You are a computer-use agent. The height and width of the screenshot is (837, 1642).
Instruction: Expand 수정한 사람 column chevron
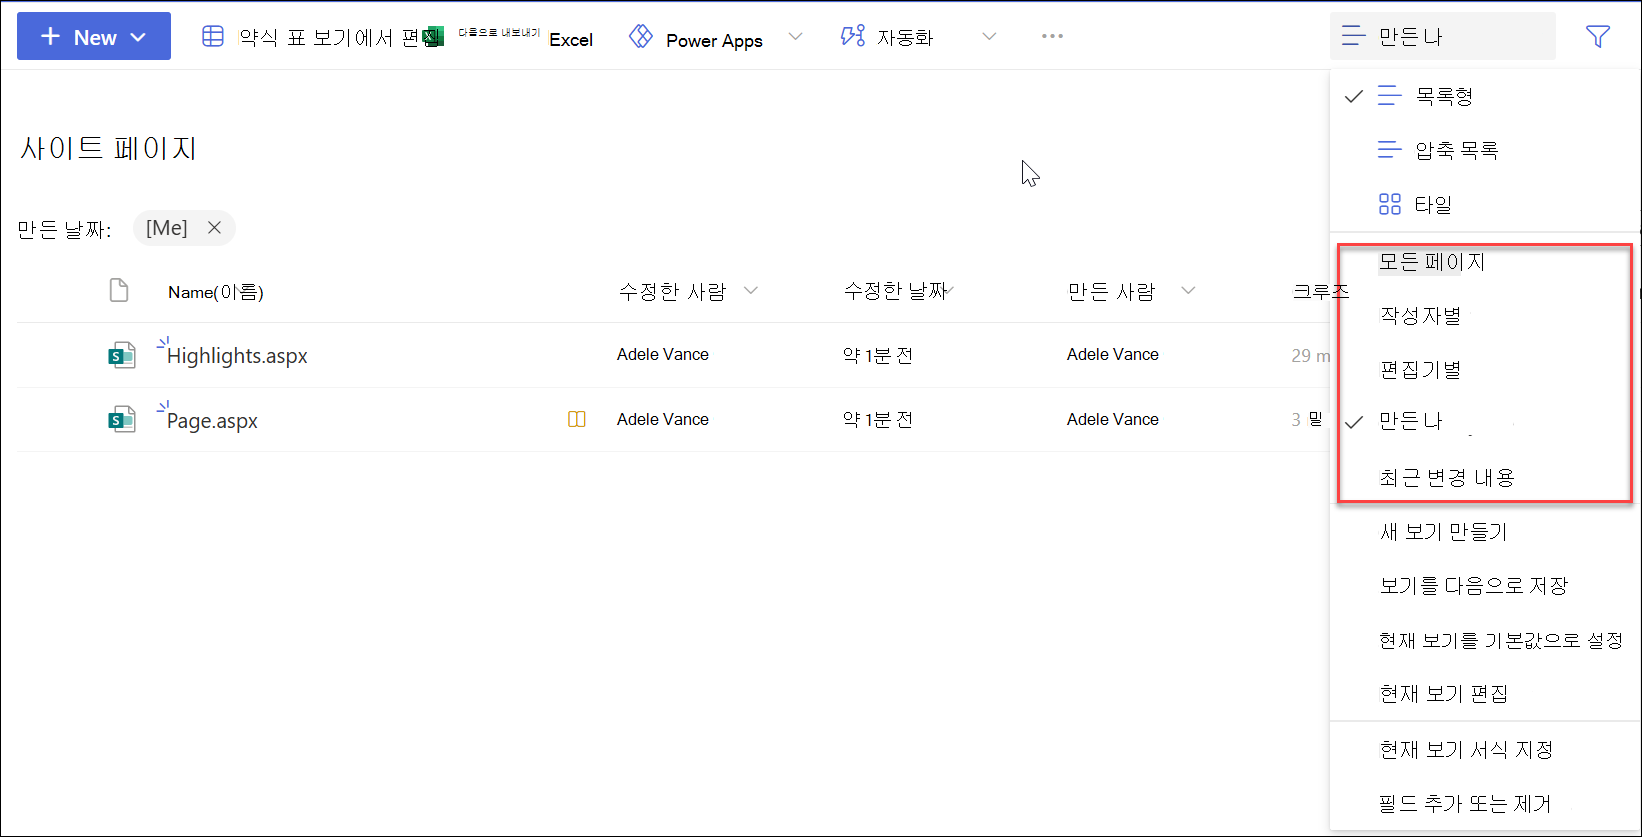(751, 291)
